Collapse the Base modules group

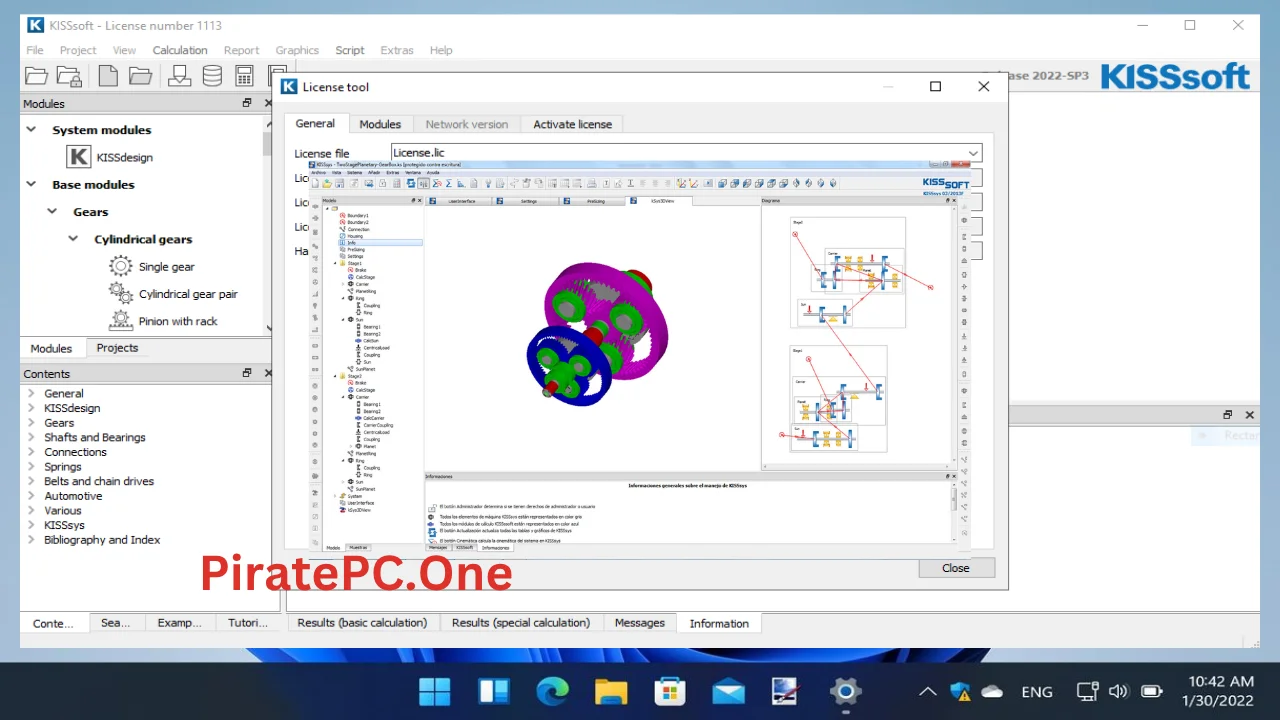pyautogui.click(x=31, y=184)
